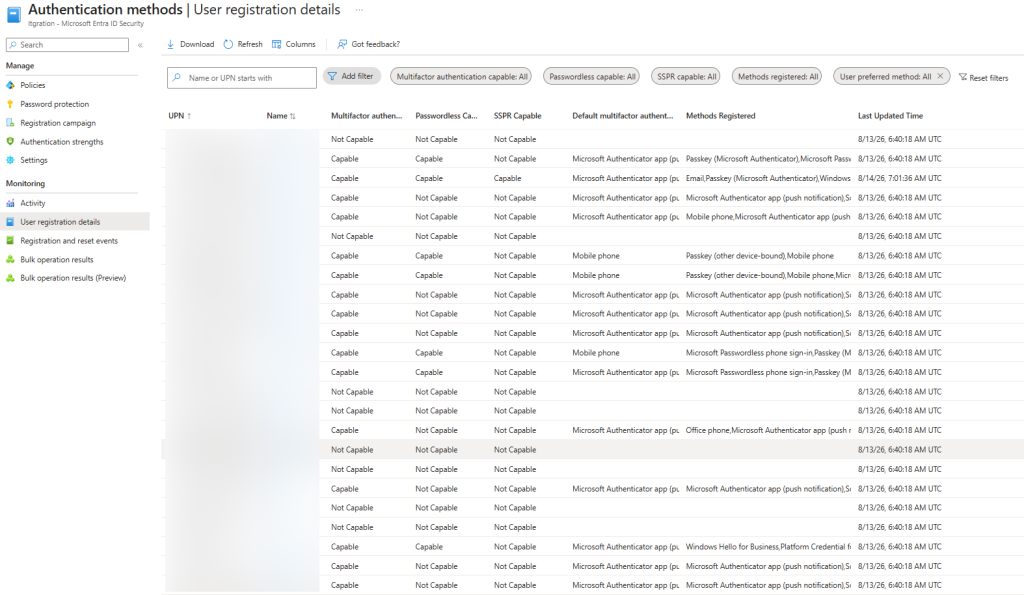Click the sidebar Search field
Image resolution: width=1024 pixels, height=595 pixels.
point(67,44)
